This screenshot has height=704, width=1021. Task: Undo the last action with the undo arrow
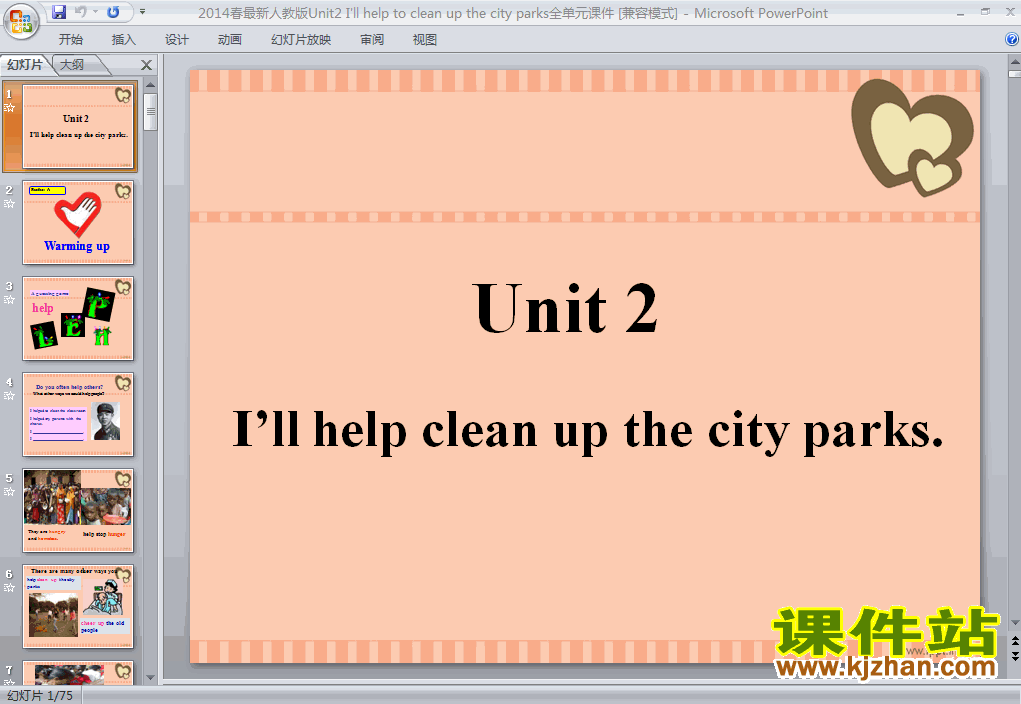pos(81,12)
